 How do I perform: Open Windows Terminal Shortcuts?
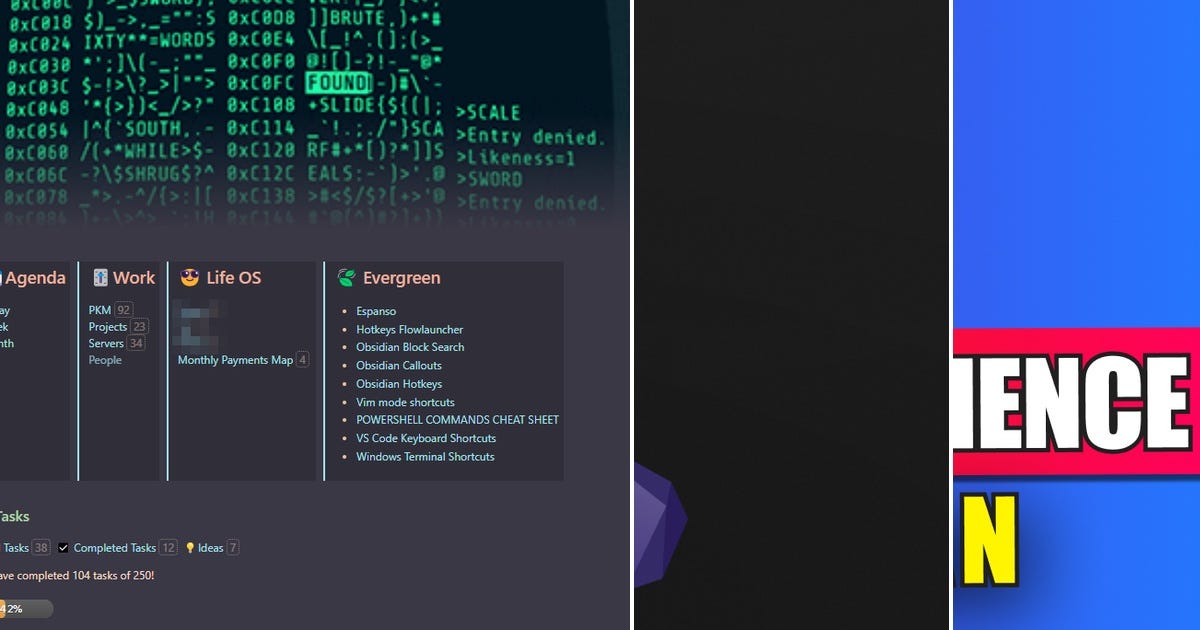click(426, 456)
